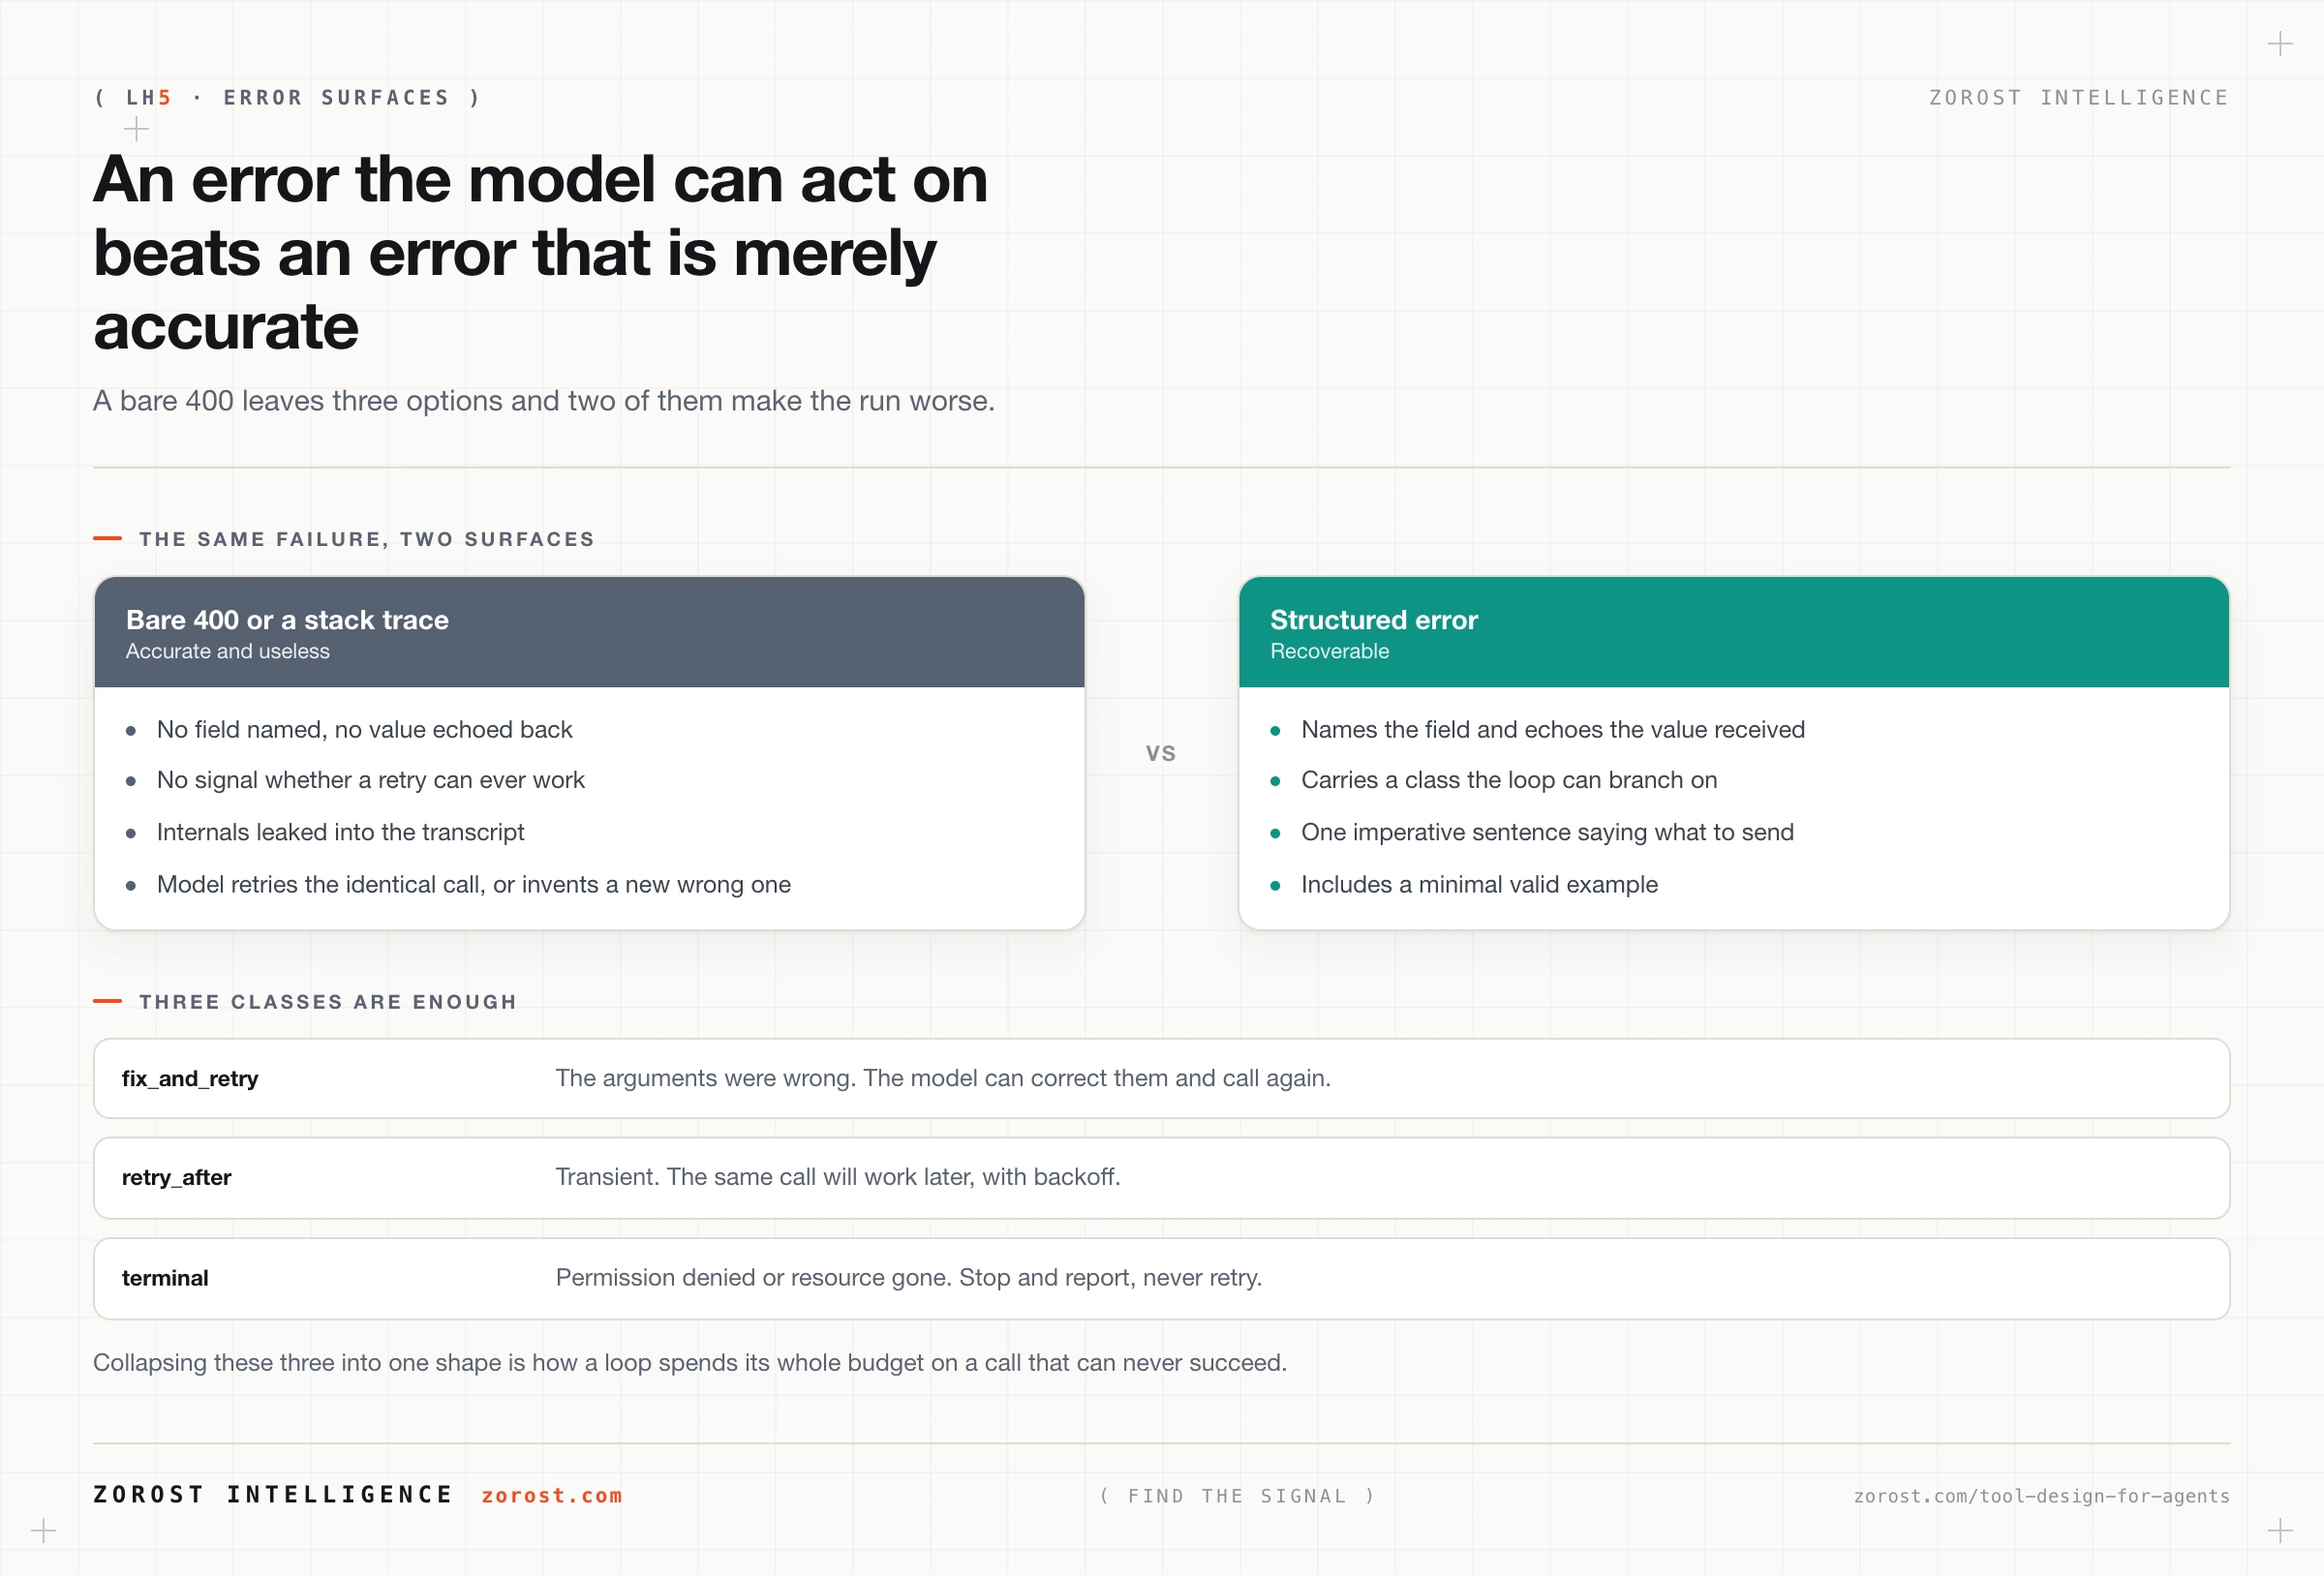Click the main headline 'An error the model can act on'
The height and width of the screenshot is (1576, 2324).
[541, 180]
